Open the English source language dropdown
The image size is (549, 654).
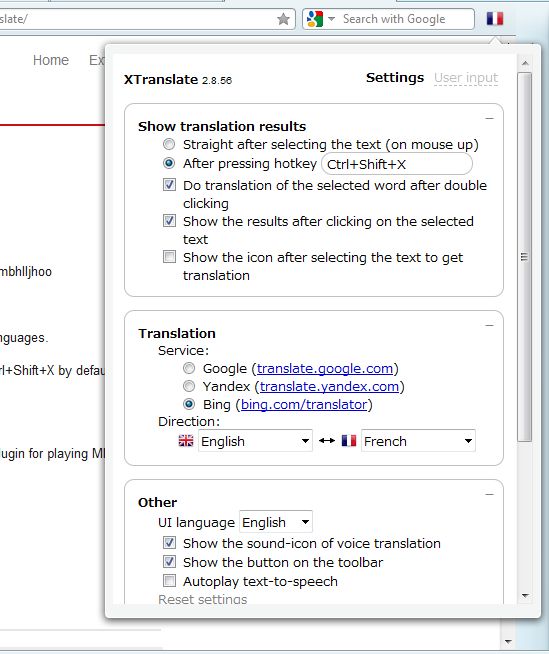click(x=255, y=441)
